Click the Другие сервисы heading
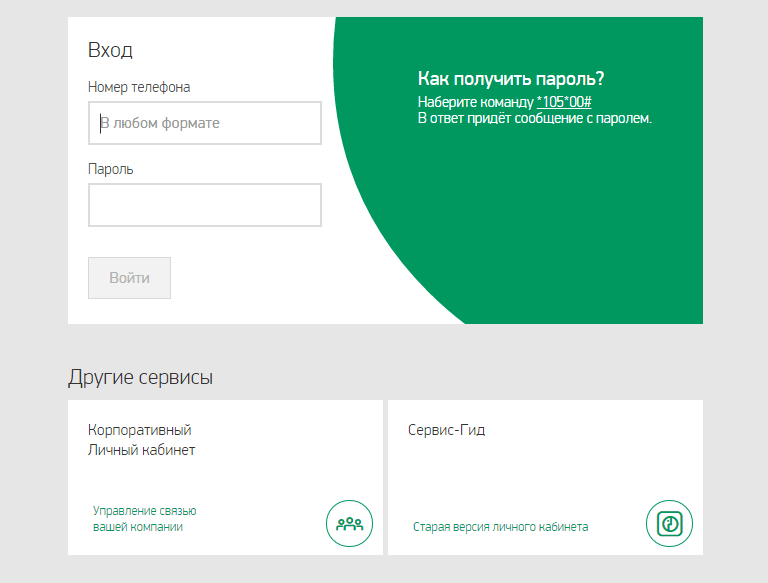 (141, 377)
